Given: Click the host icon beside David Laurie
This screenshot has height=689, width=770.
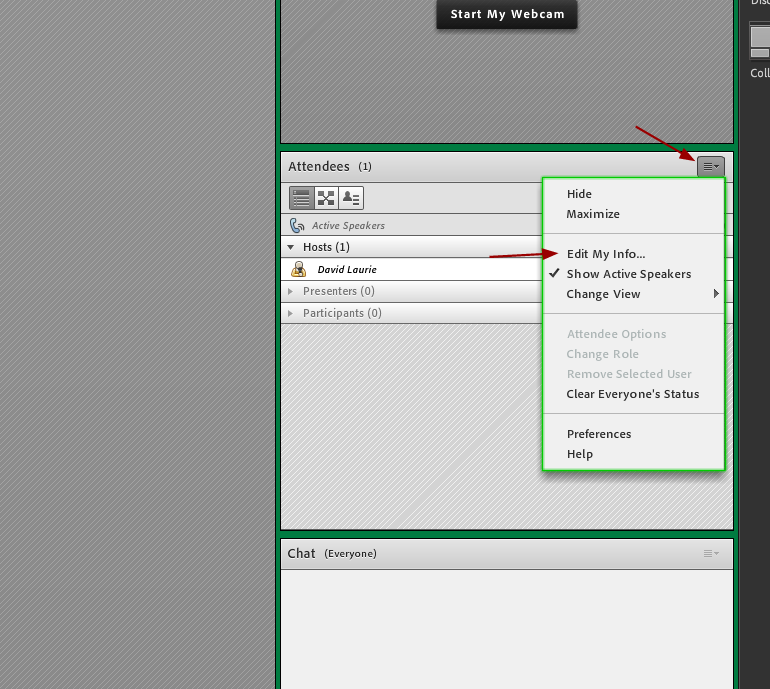Looking at the screenshot, I should point(298,269).
